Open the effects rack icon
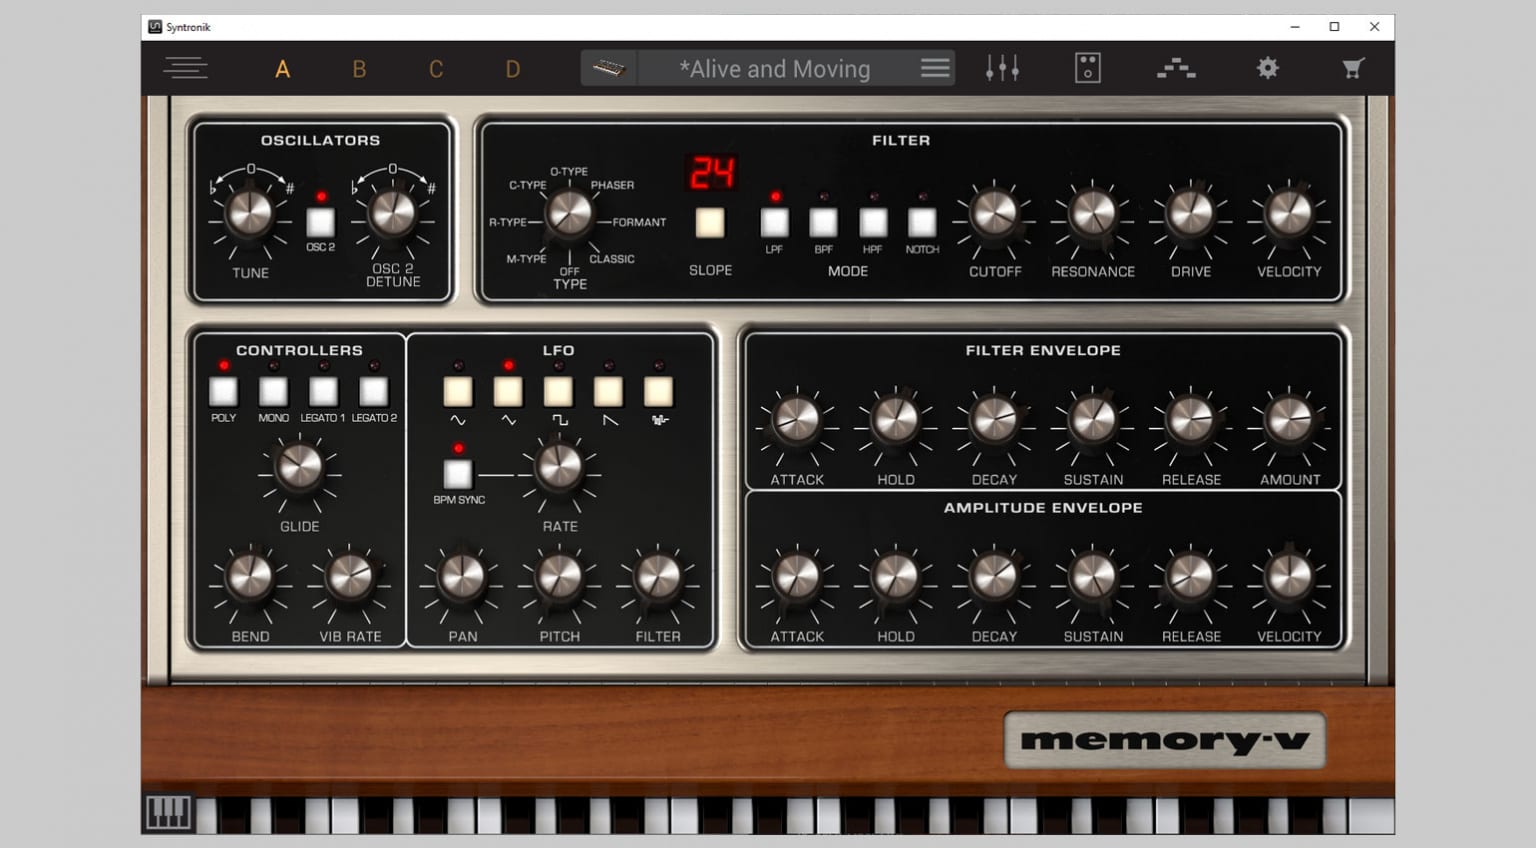 pyautogui.click(x=1088, y=68)
